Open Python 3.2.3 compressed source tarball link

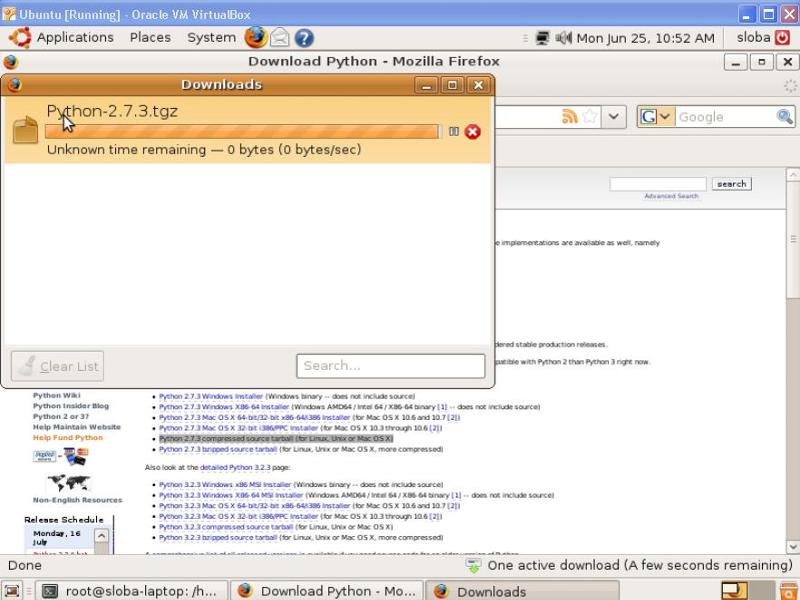click(226, 527)
